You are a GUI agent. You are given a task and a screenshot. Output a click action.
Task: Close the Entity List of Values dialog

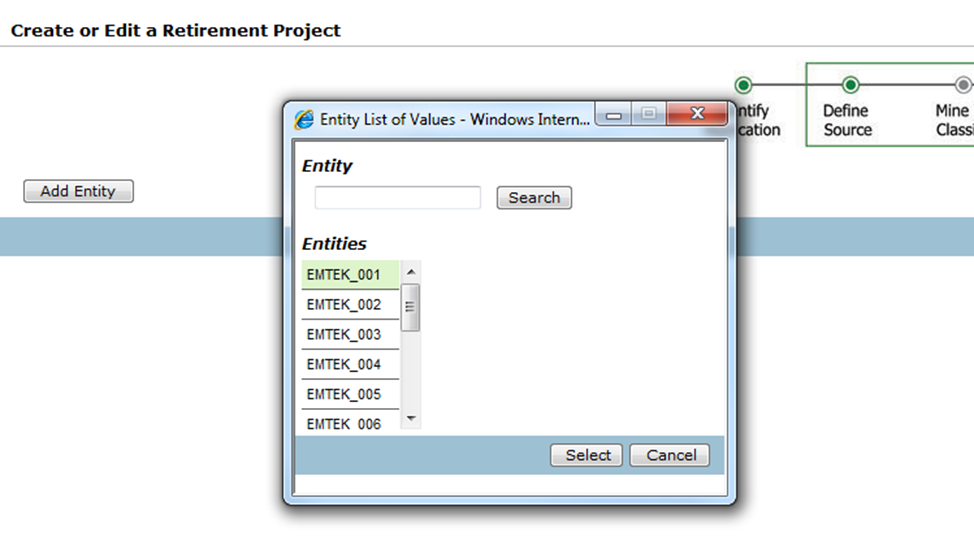point(696,114)
